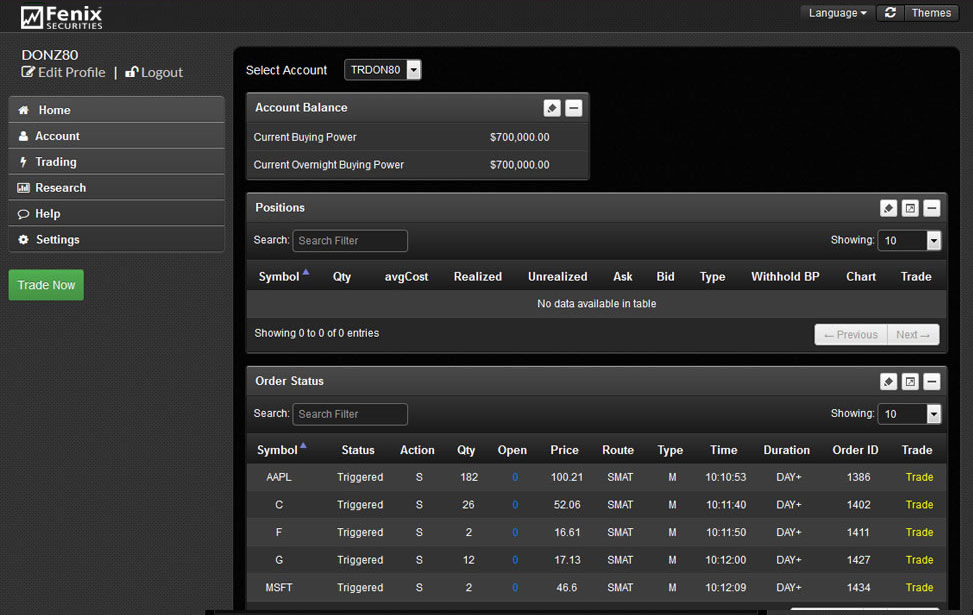Screen dimensions: 973x615
Task: Click open quantity 0 for MSFT
Action: (x=515, y=587)
